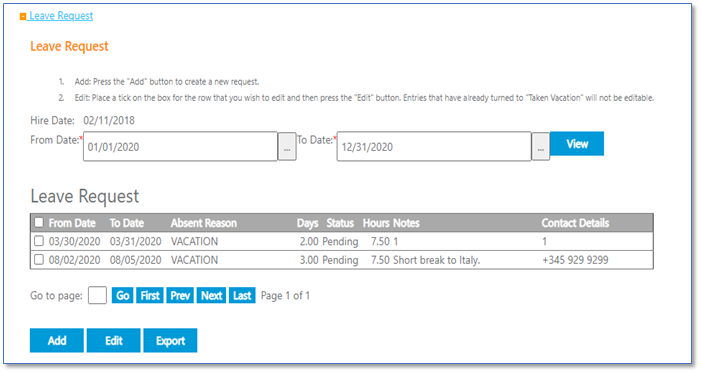This screenshot has width=701, height=373.
Task: Click the Hire Date value 02/11/2018
Action: pos(109,120)
